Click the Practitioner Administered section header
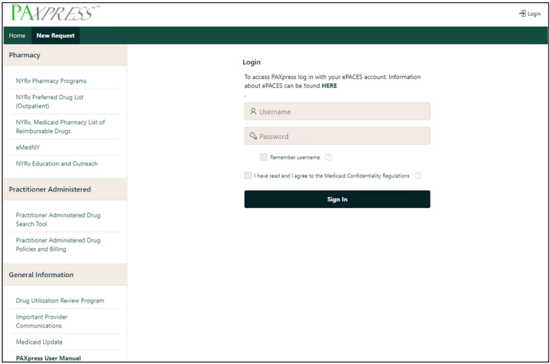Image resolution: width=550 pixels, height=364 pixels. click(66, 189)
